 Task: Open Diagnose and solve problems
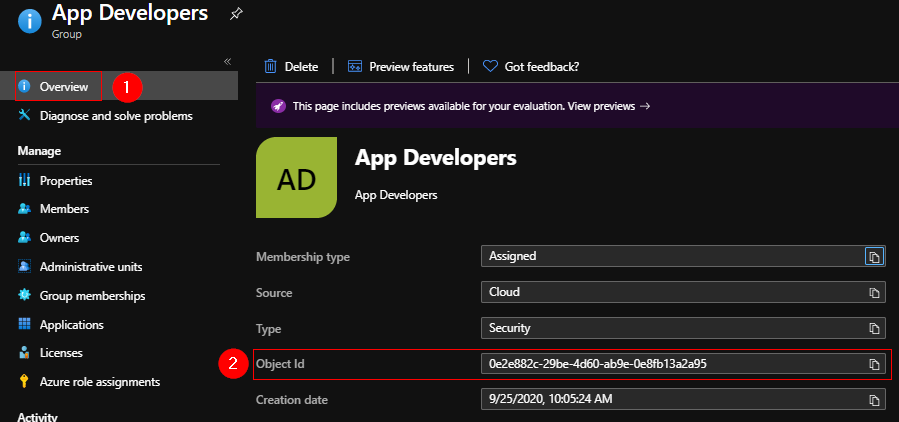116,116
